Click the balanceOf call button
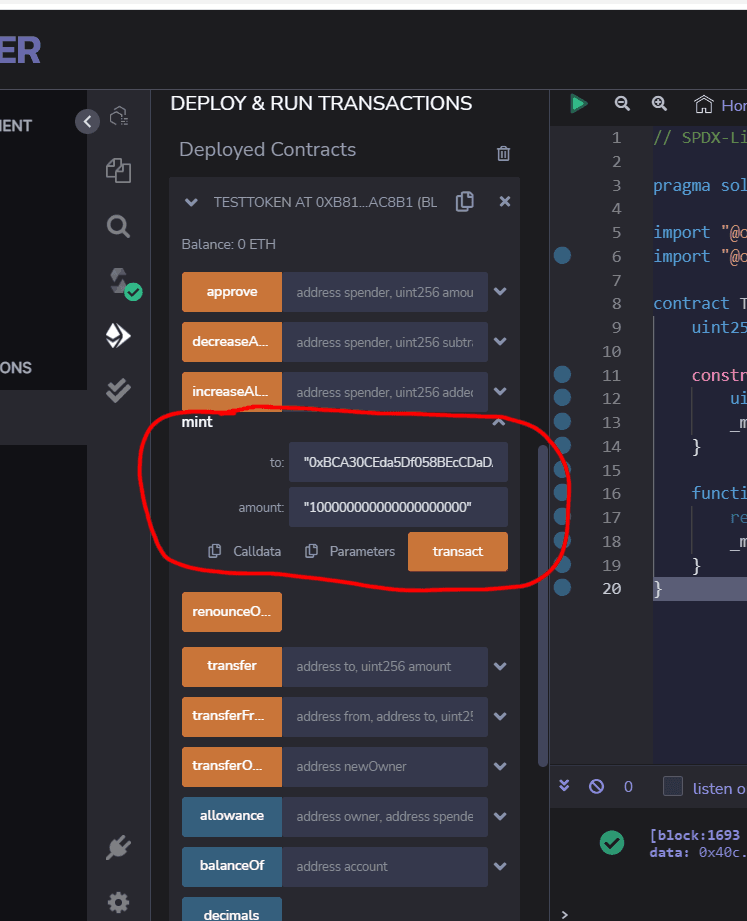 (232, 866)
